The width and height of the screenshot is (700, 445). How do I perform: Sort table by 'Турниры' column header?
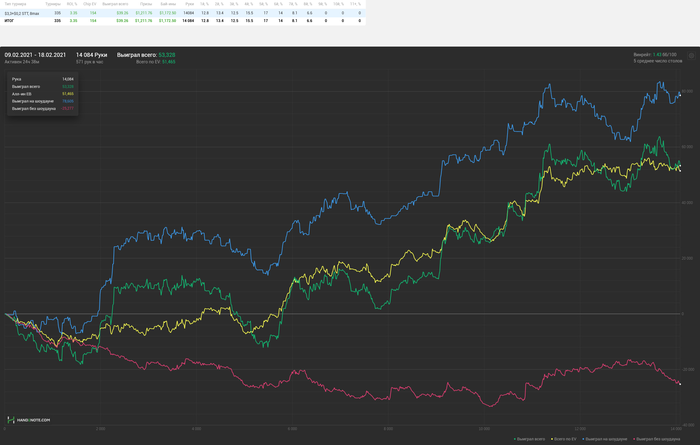click(x=53, y=4)
